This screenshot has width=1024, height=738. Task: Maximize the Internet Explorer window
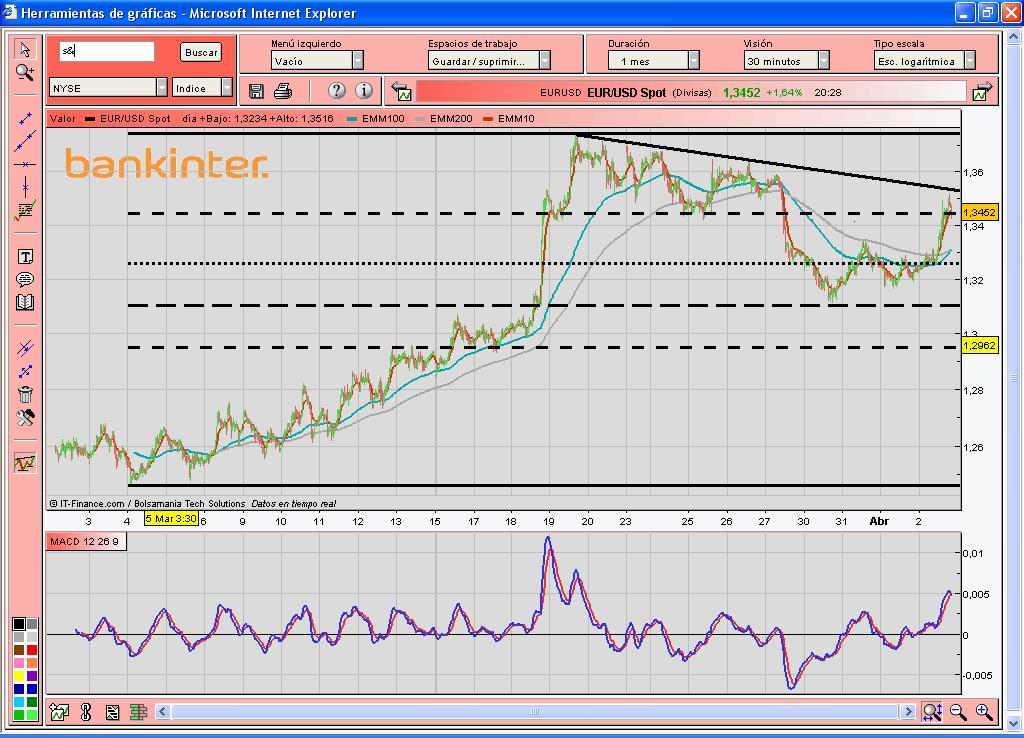tap(987, 12)
